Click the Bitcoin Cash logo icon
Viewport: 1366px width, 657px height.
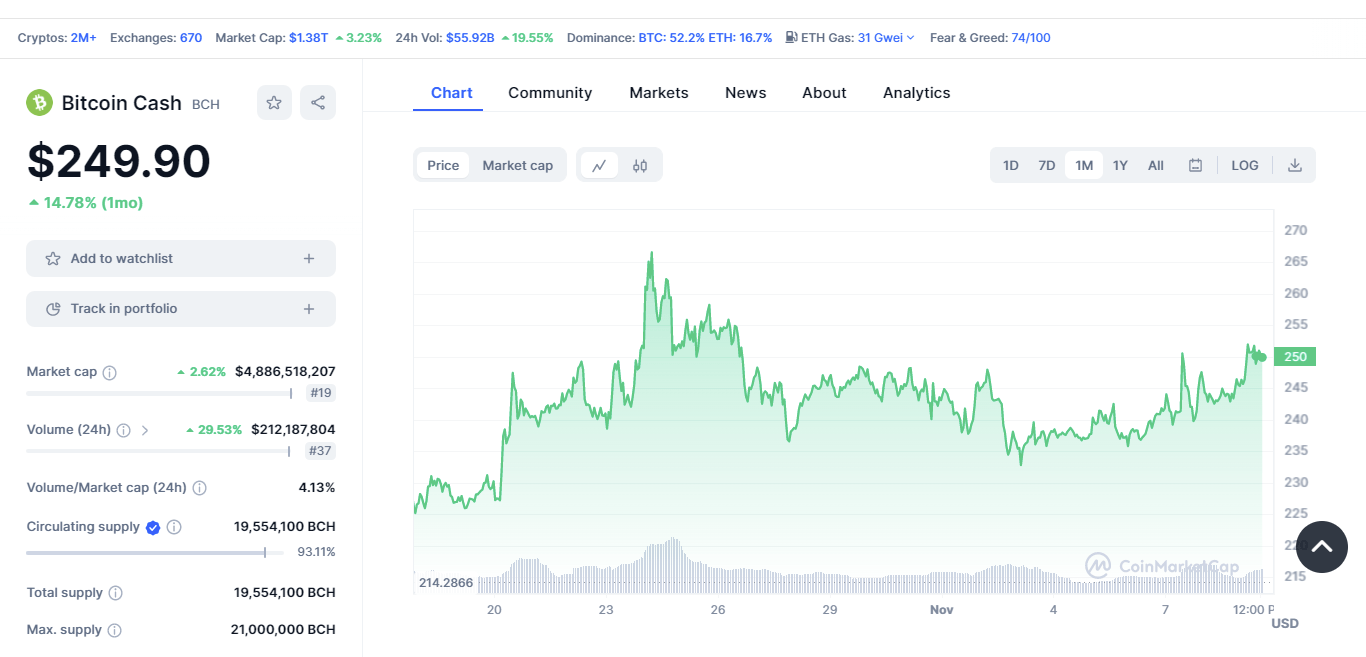pyautogui.click(x=39, y=103)
